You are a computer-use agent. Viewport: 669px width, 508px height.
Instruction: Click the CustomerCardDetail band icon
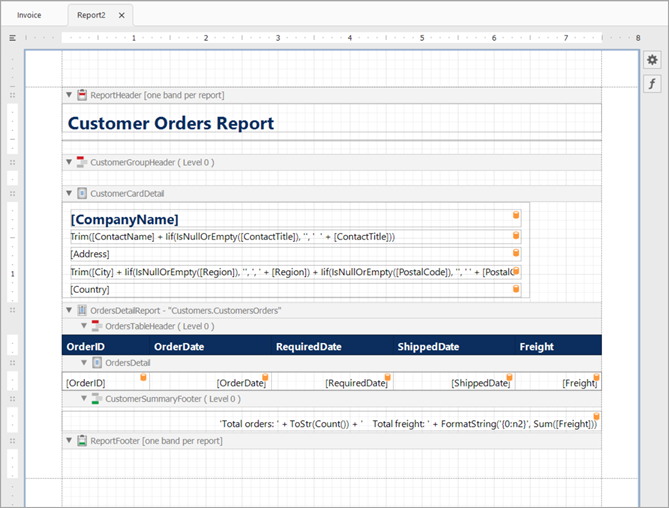click(x=82, y=193)
